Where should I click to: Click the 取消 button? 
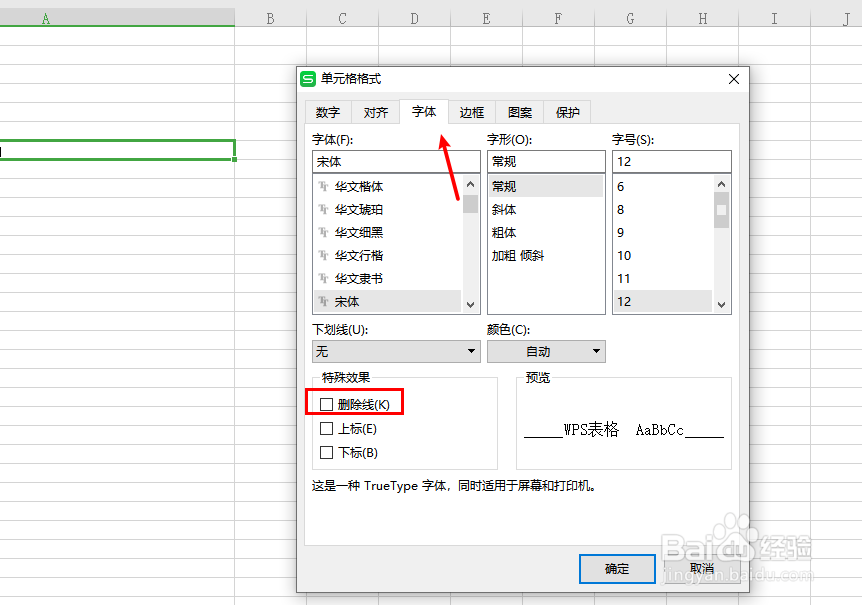point(702,569)
